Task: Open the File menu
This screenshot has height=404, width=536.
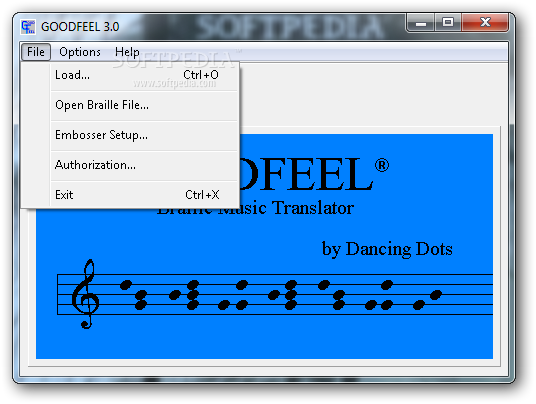Action: click(36, 52)
